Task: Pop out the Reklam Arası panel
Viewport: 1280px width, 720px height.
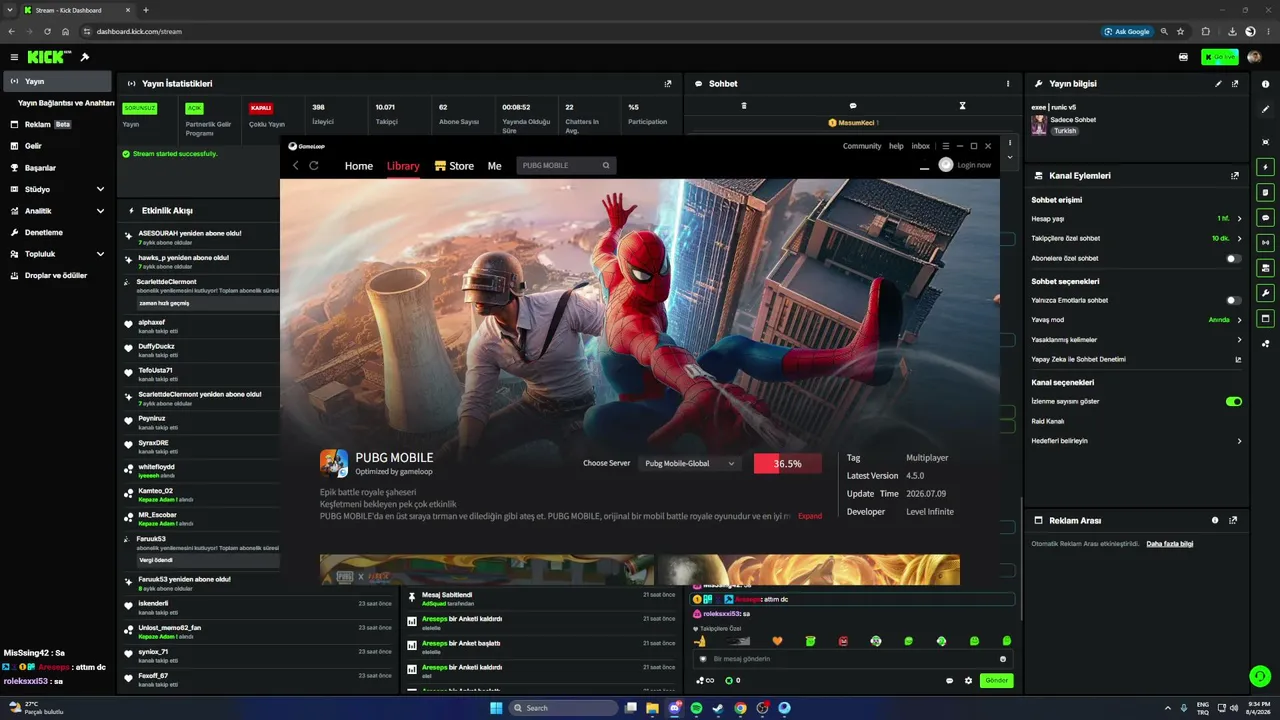Action: 1233,521
